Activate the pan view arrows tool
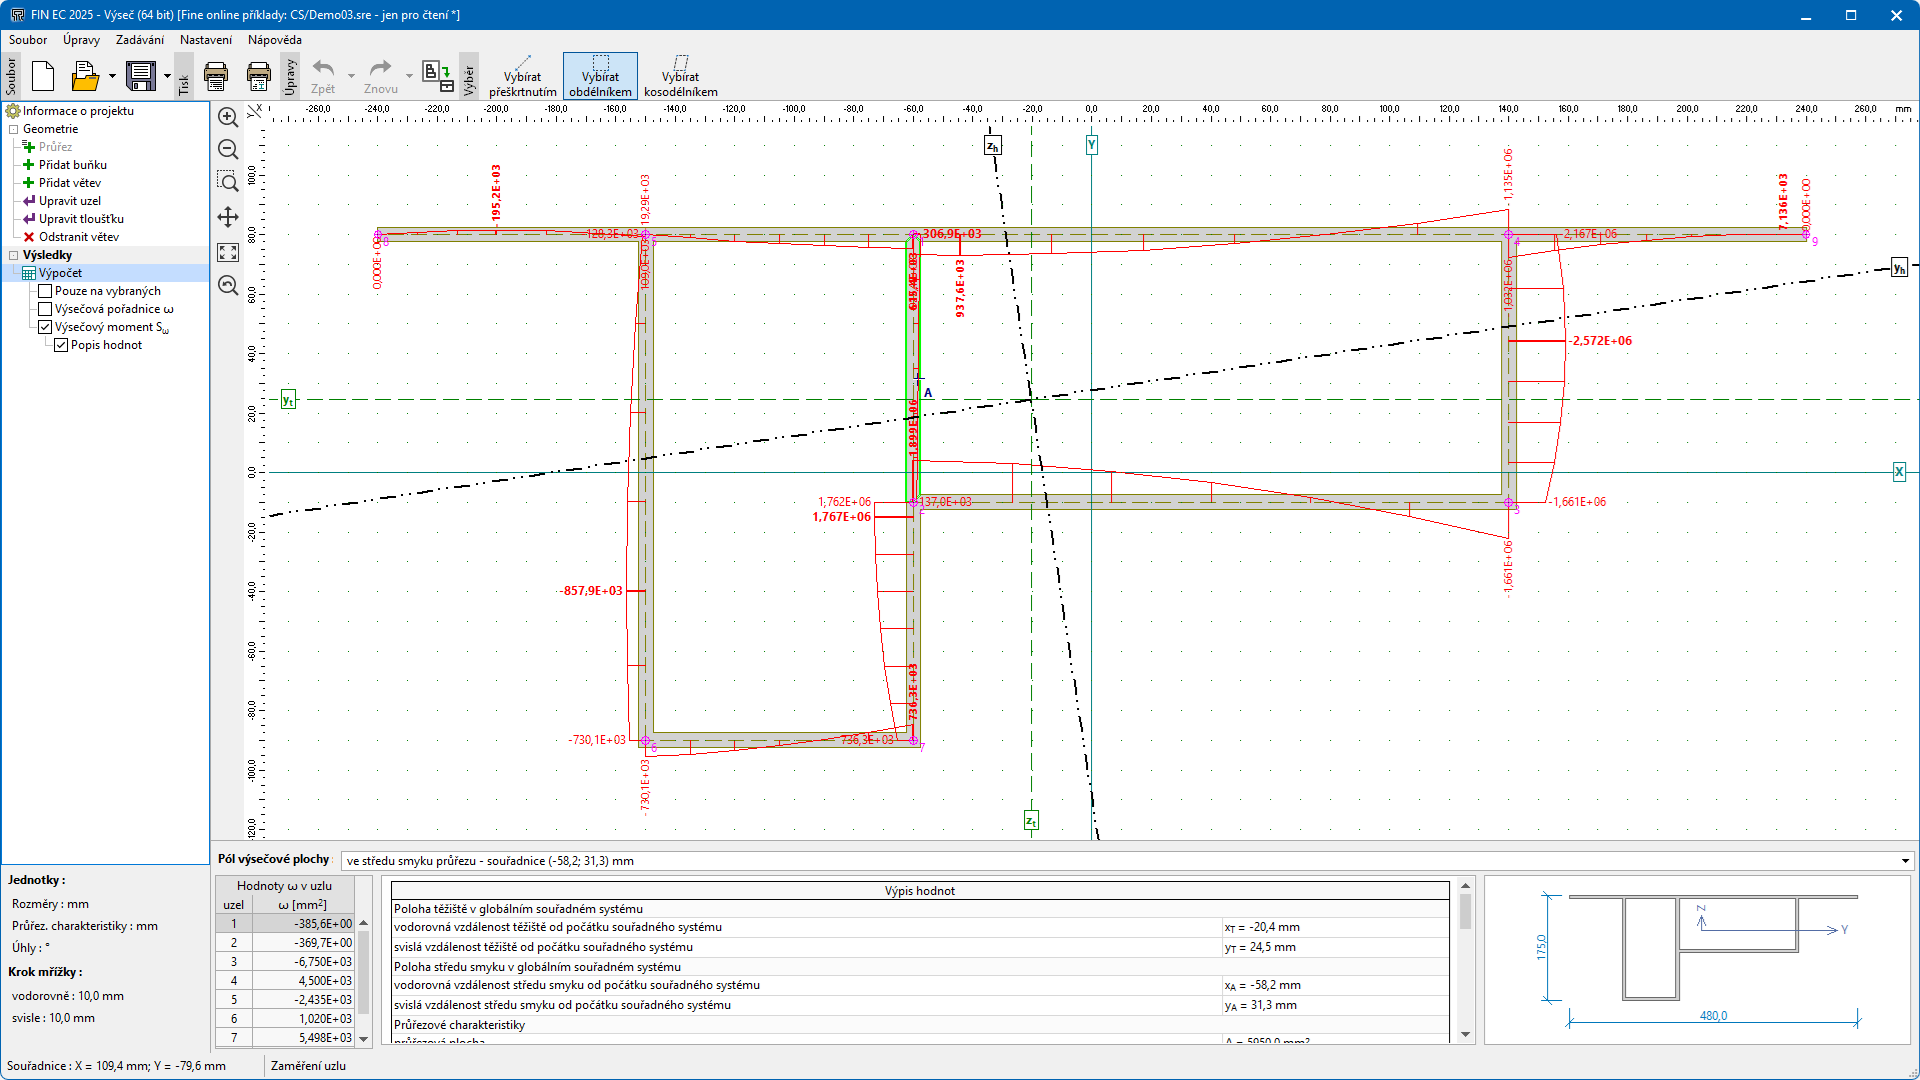1920x1080 pixels. (x=228, y=217)
